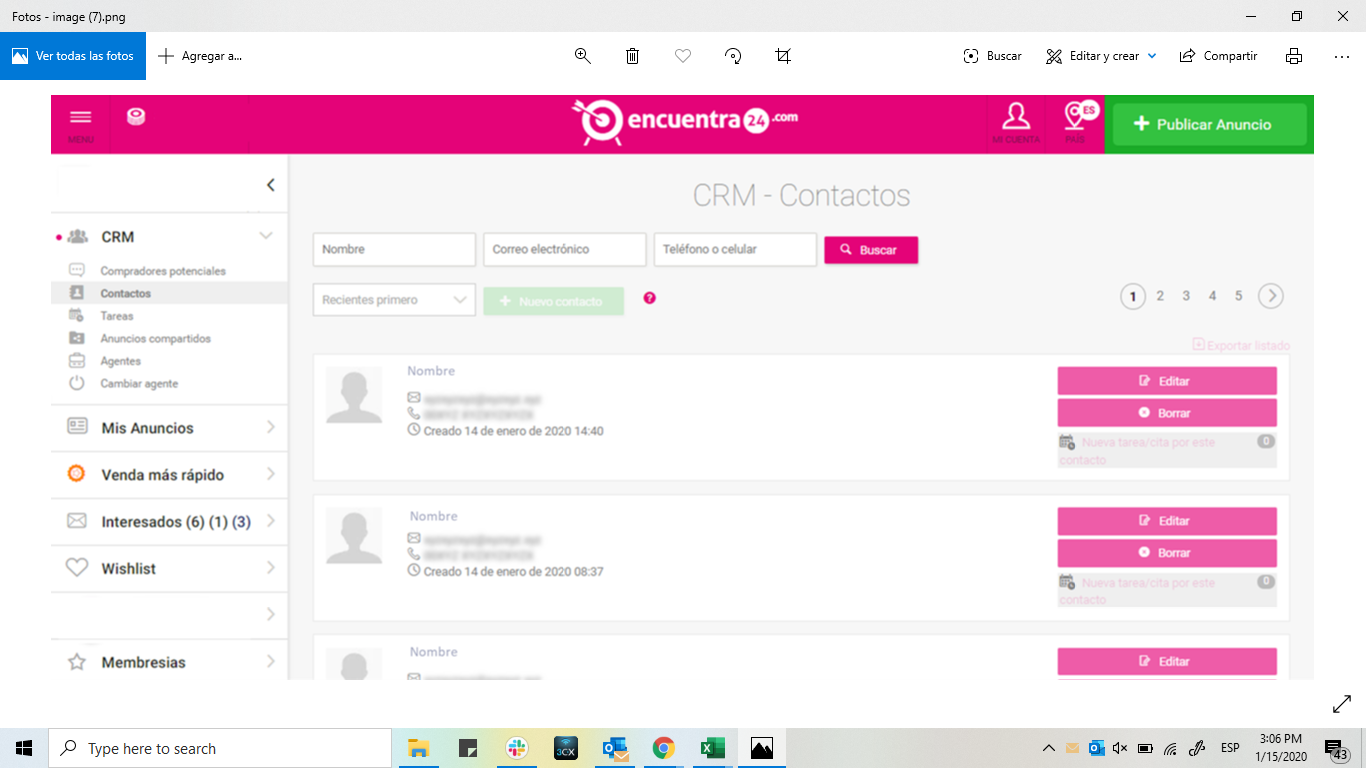This screenshot has height=768, width=1366.
Task: Collapse the sidebar with the left chevron
Action: click(x=270, y=185)
